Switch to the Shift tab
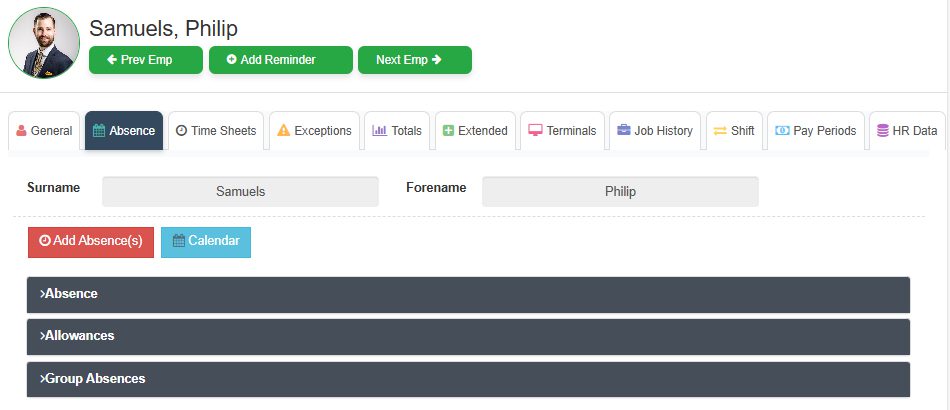 click(734, 131)
